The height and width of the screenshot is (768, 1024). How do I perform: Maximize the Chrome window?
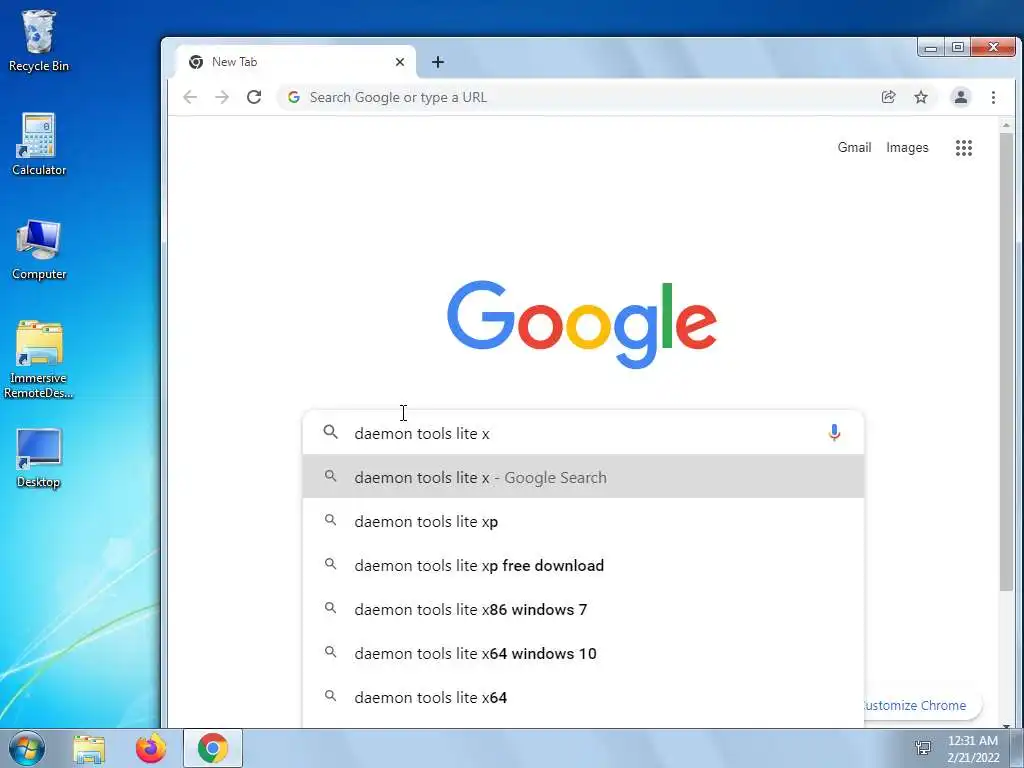[957, 48]
